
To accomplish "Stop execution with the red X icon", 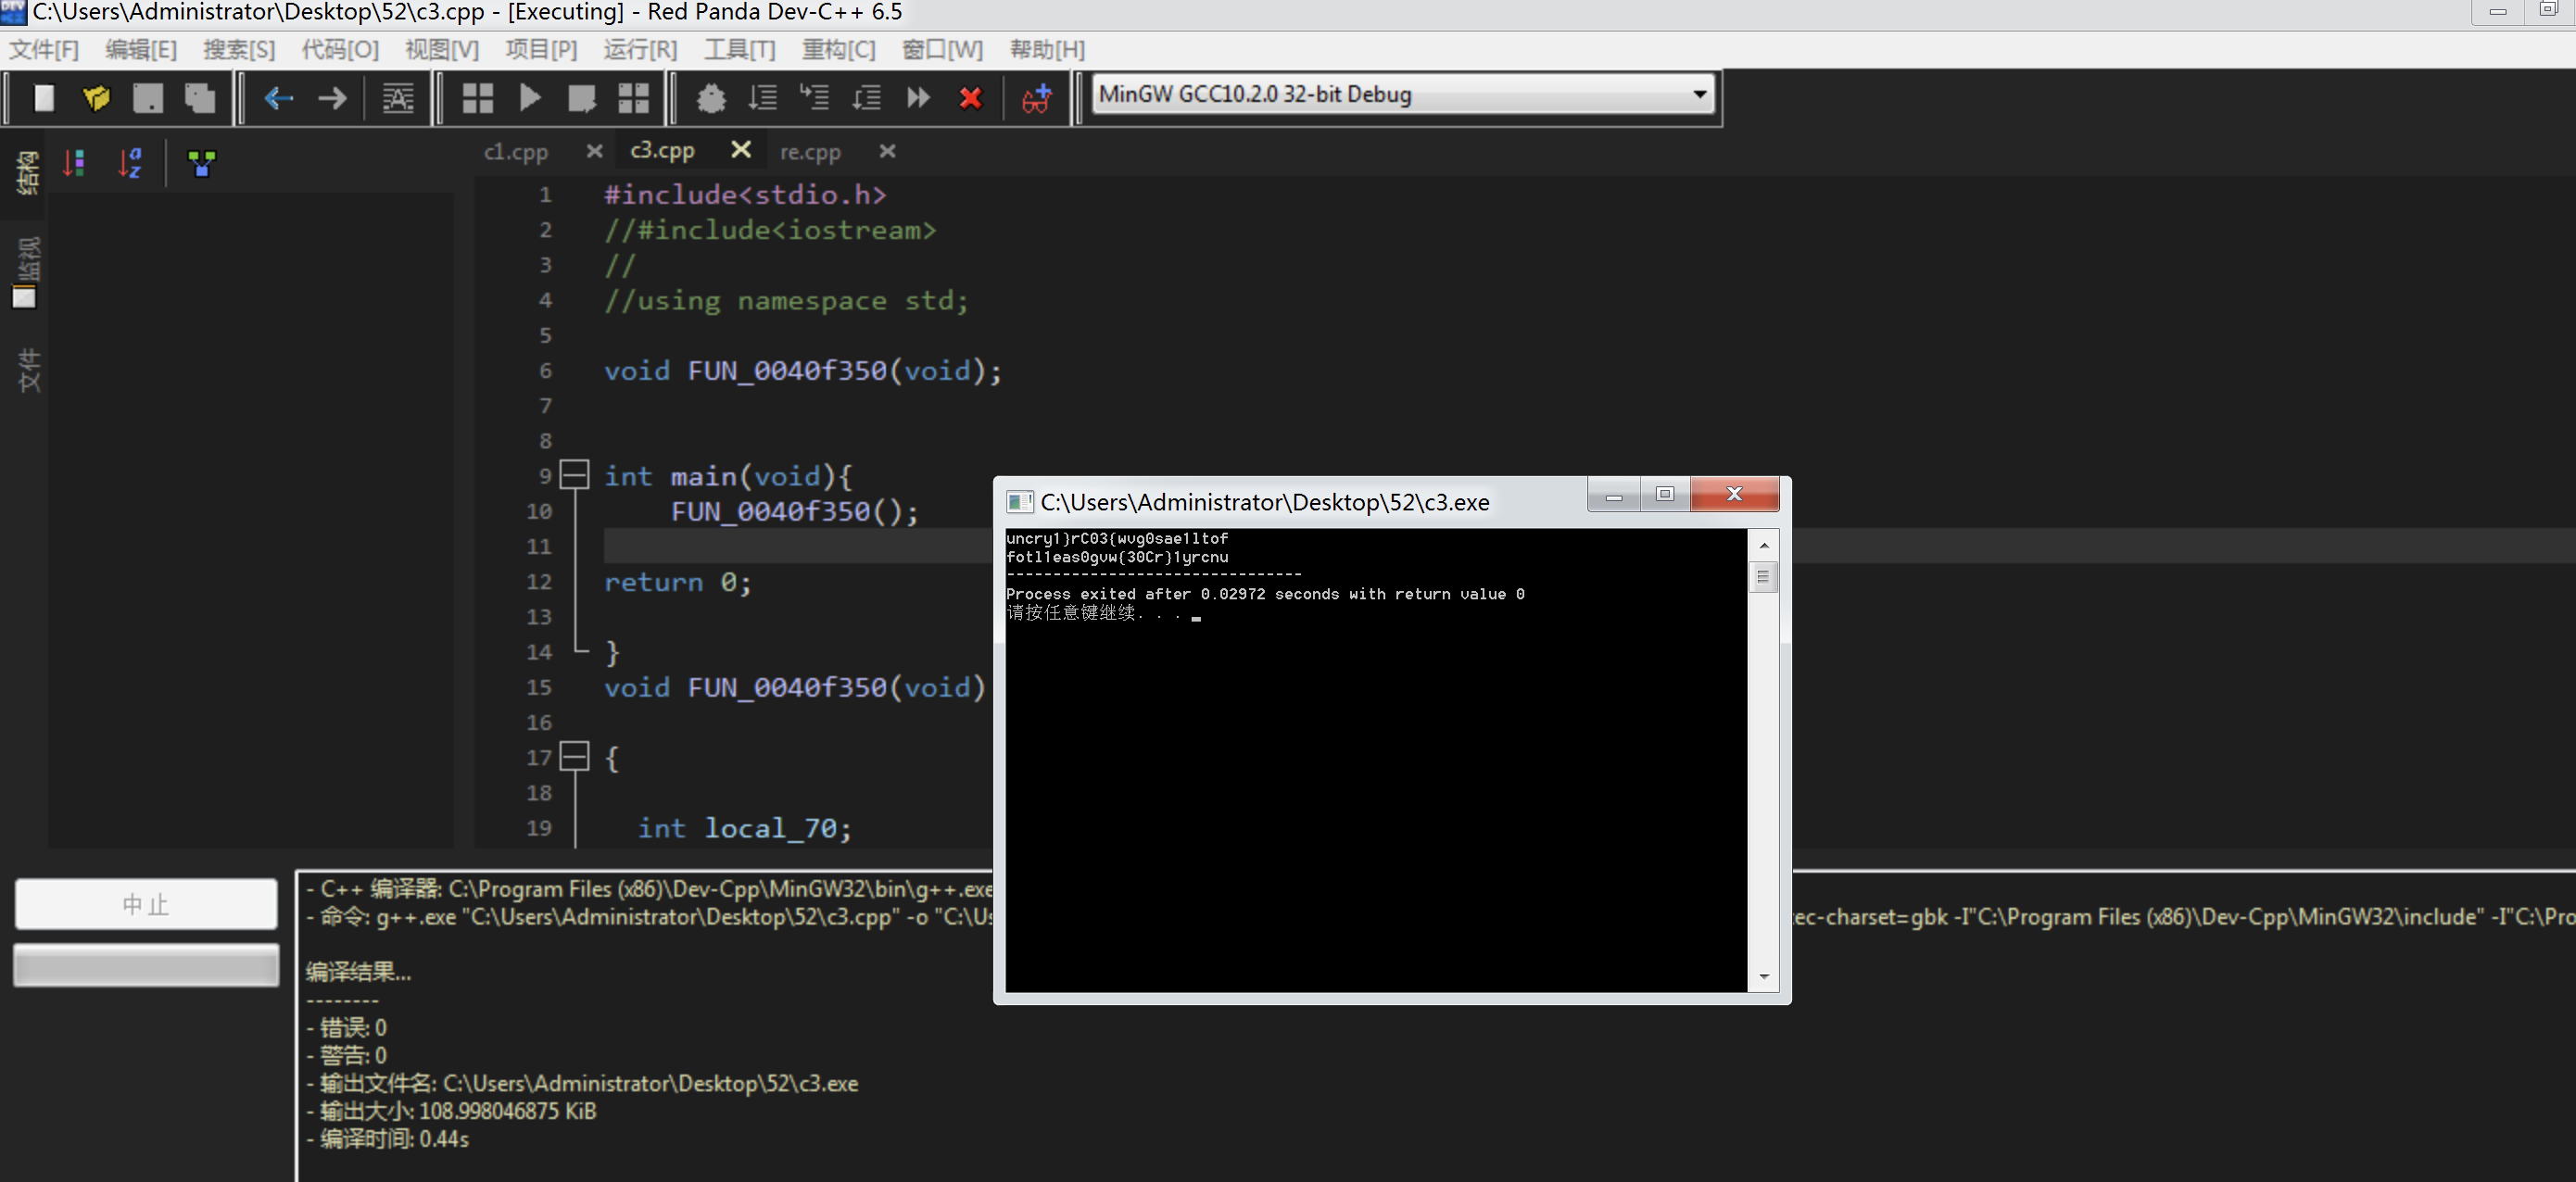I will coord(970,98).
